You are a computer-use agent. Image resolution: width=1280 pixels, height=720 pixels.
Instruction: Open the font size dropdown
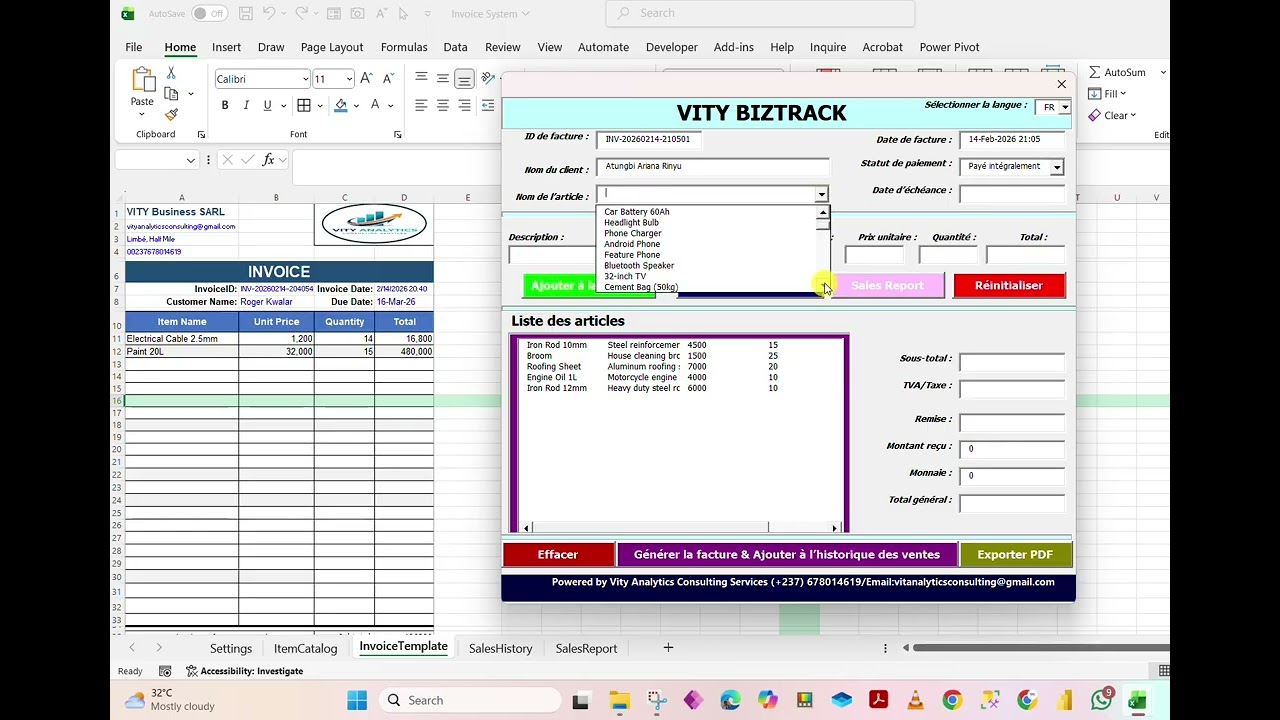(349, 79)
